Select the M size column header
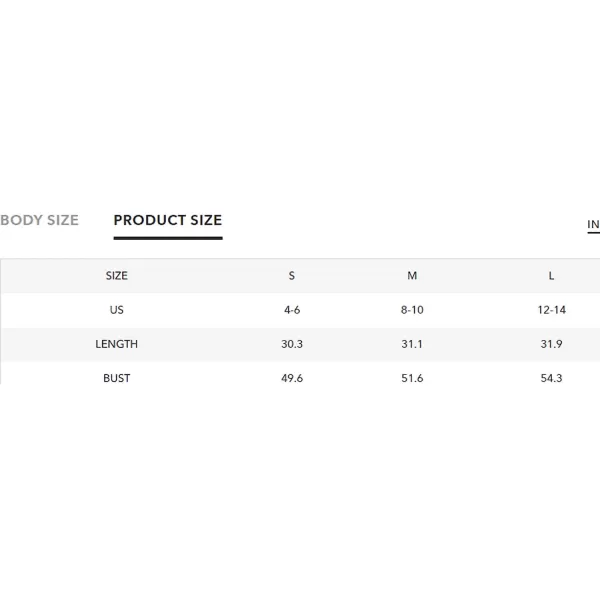Image resolution: width=600 pixels, height=600 pixels. (x=412, y=276)
